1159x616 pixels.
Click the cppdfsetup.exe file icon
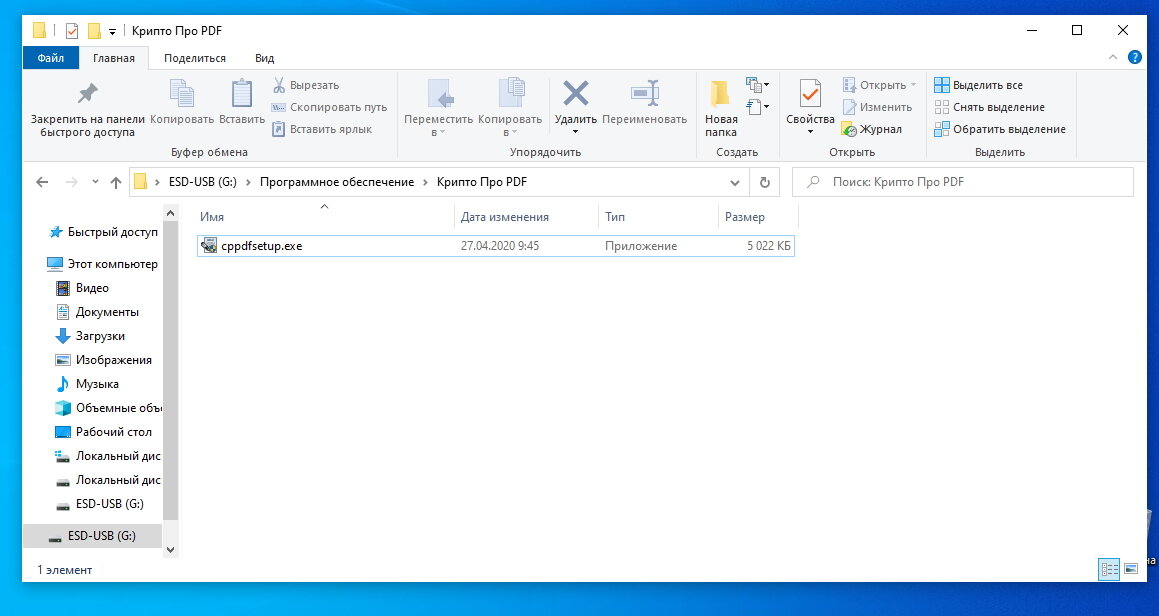(x=209, y=246)
